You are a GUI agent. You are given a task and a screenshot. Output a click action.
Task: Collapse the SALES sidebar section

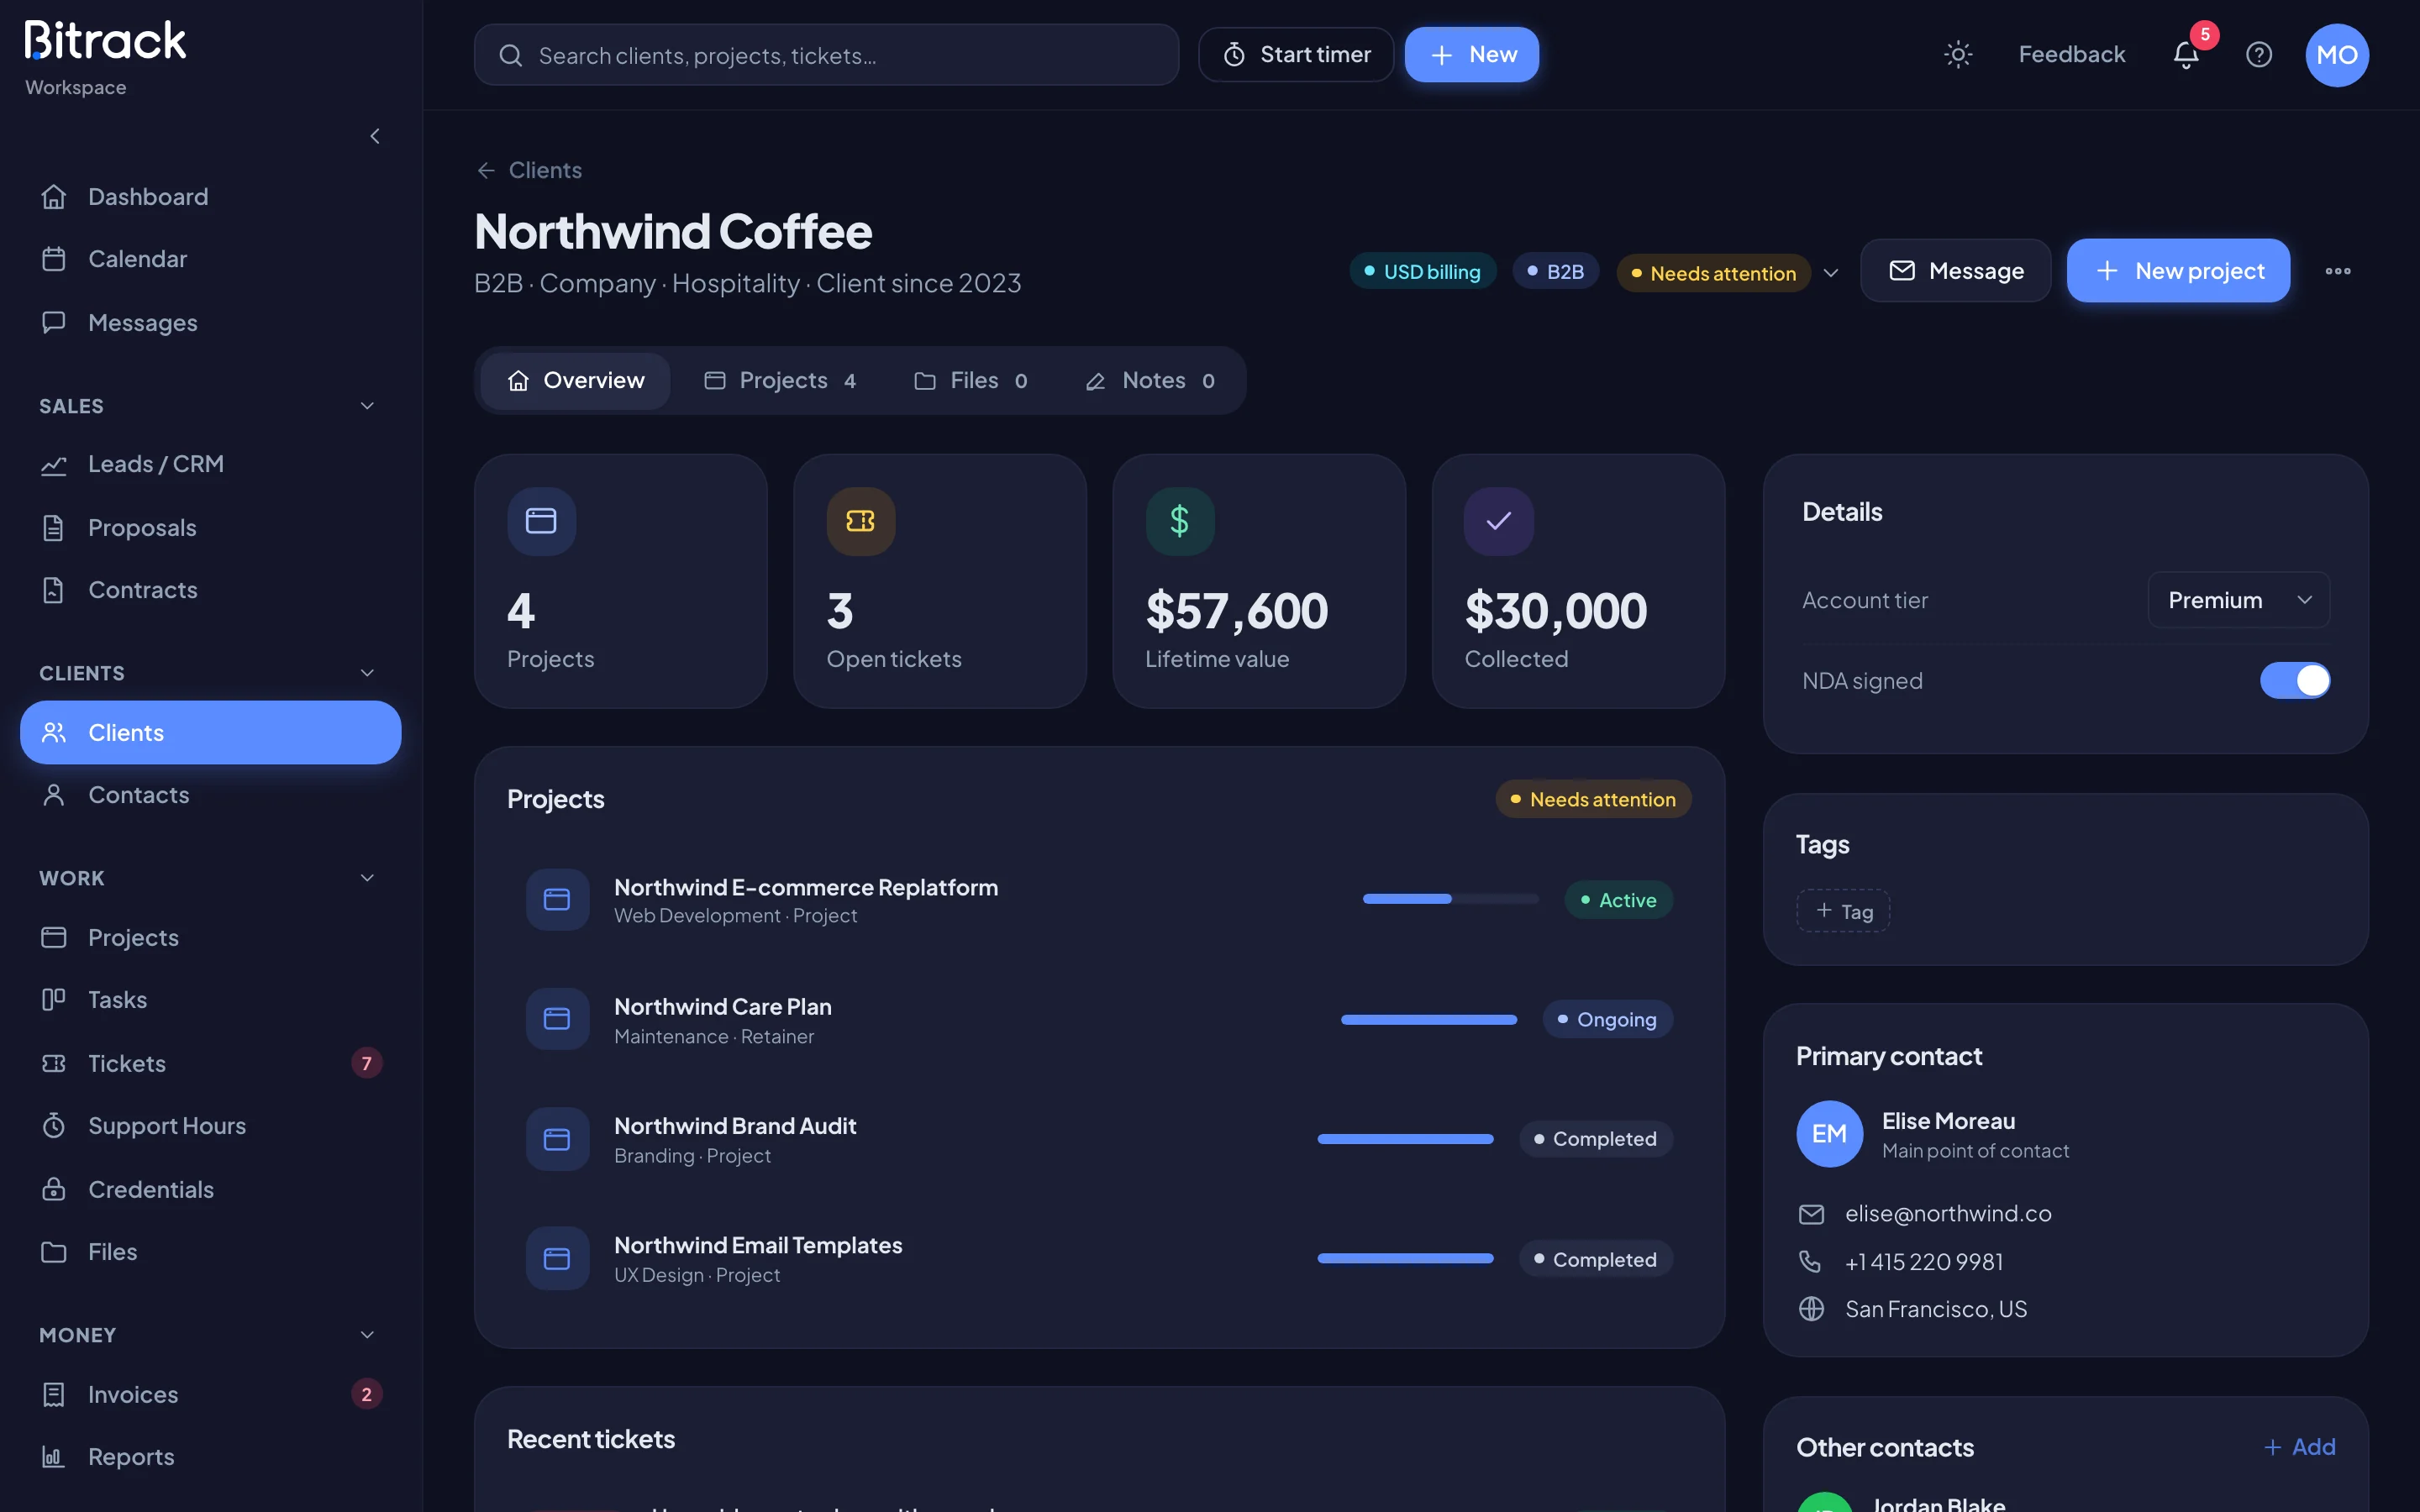367,406
